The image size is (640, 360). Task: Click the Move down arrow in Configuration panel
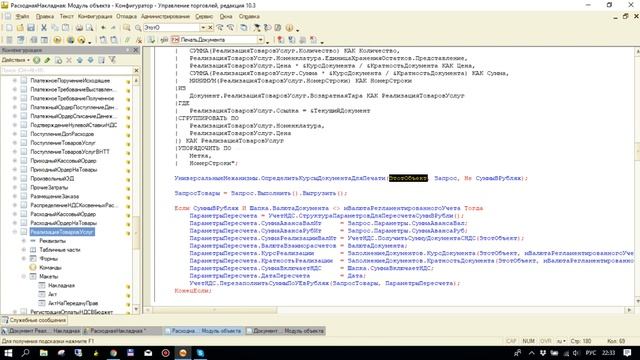(90, 60)
